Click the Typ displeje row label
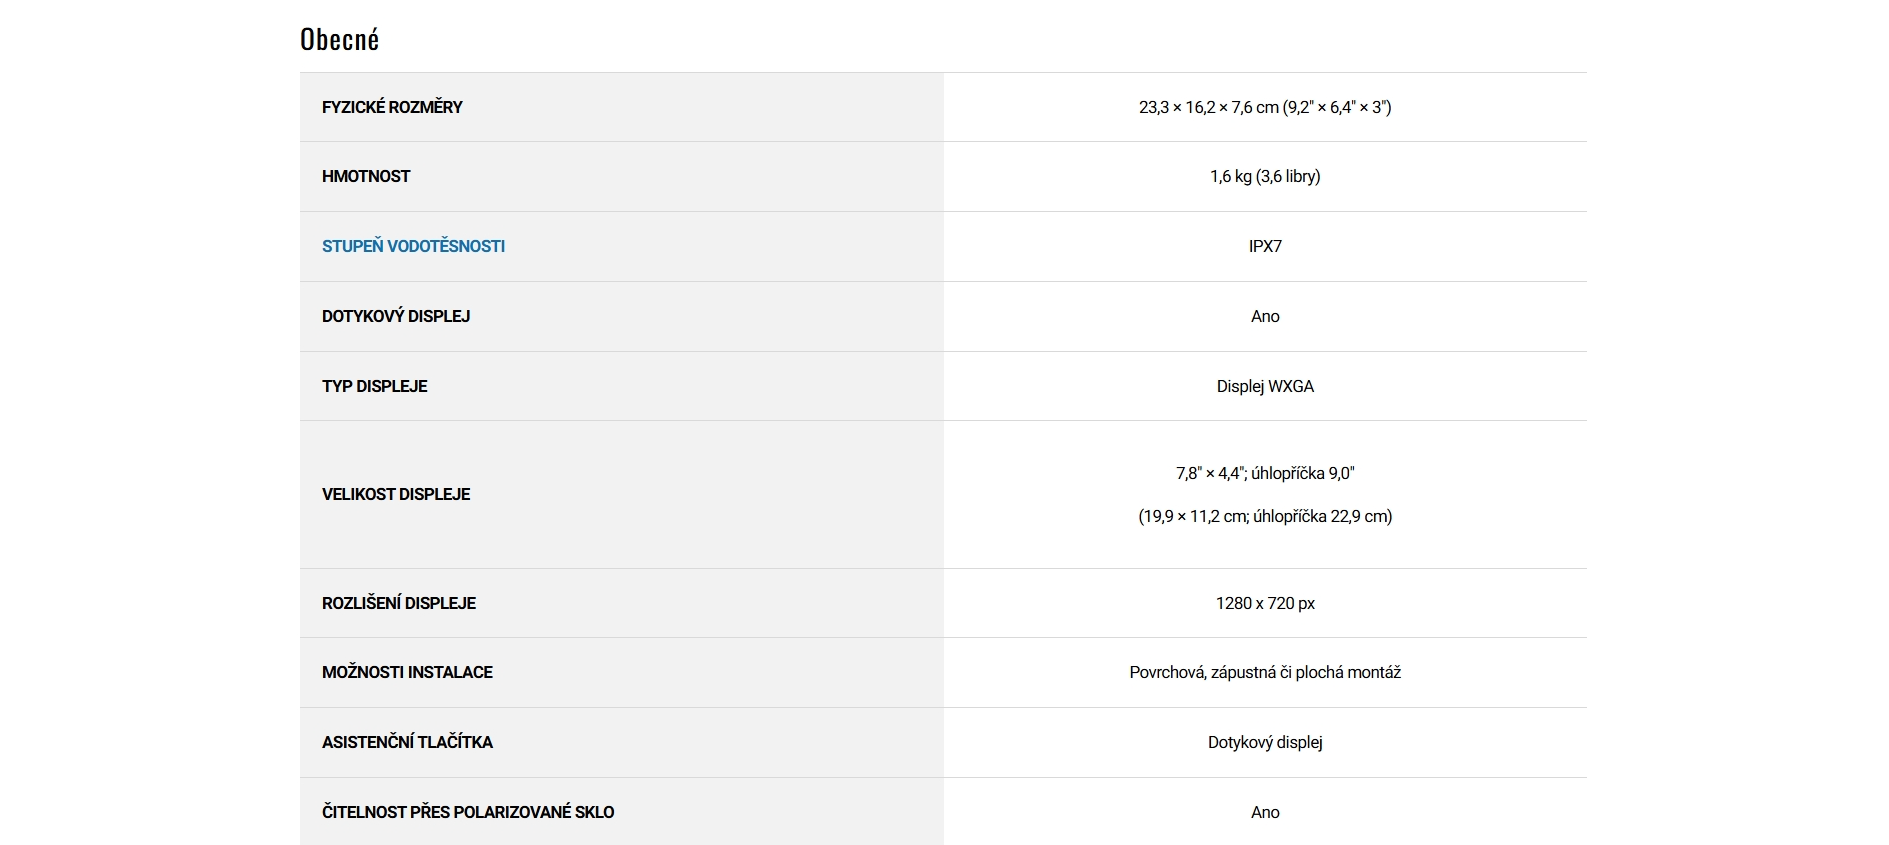The height and width of the screenshot is (845, 1889). click(374, 386)
